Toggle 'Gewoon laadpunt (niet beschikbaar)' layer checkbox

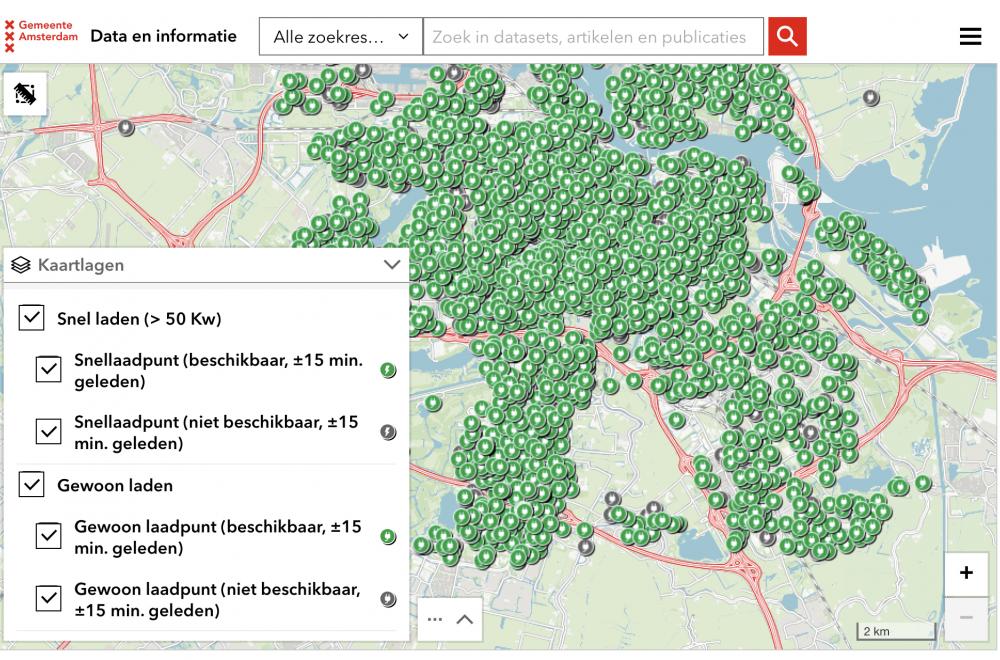(x=48, y=598)
